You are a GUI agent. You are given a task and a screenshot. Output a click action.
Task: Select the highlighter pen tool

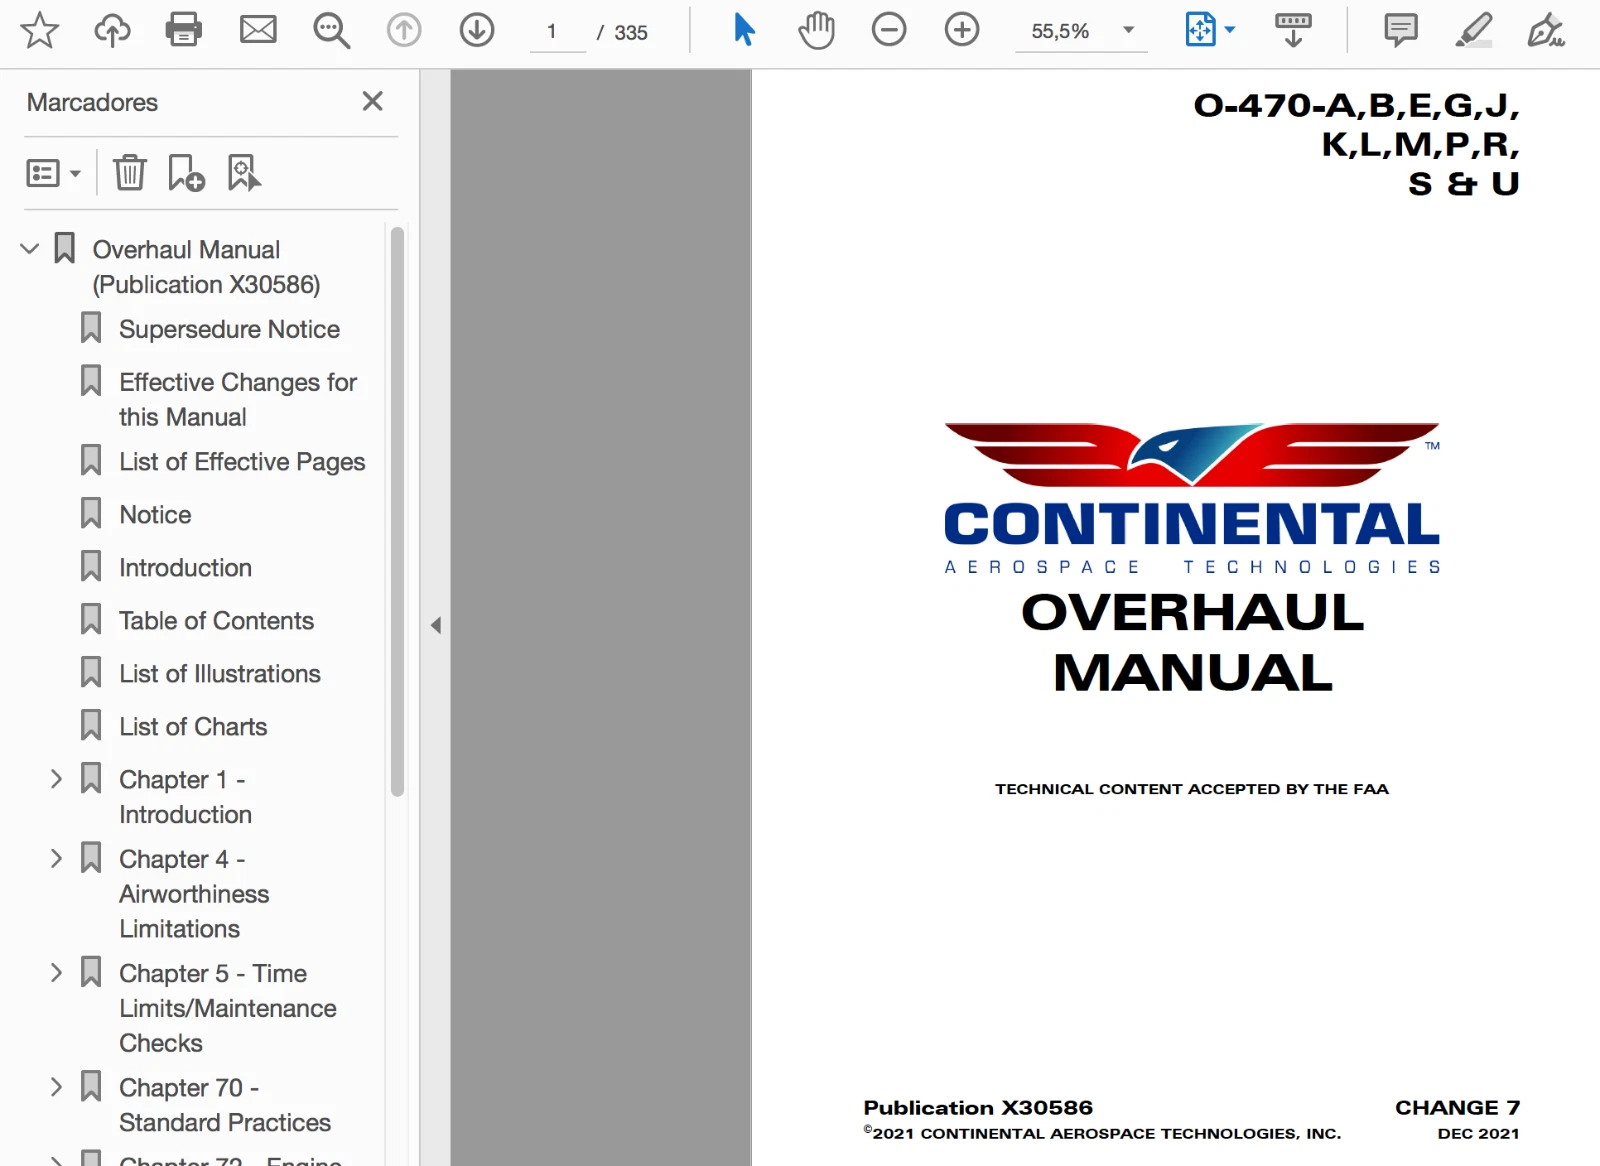click(x=1474, y=30)
